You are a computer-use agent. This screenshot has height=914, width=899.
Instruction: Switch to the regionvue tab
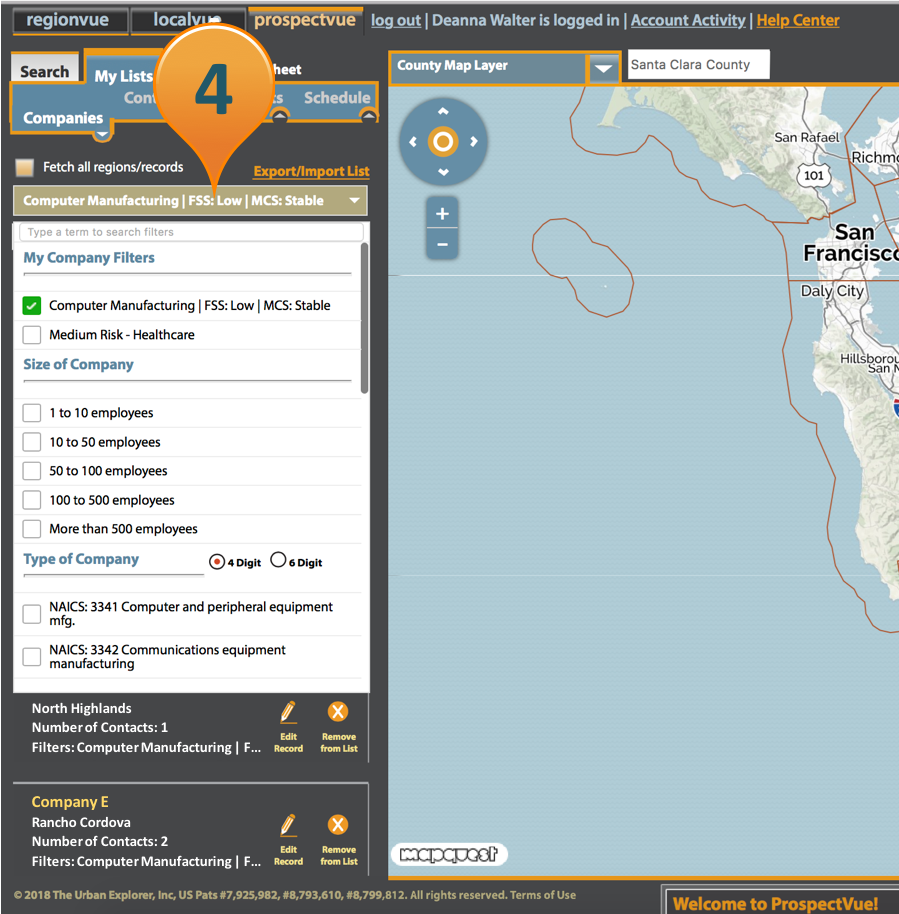(x=69, y=21)
